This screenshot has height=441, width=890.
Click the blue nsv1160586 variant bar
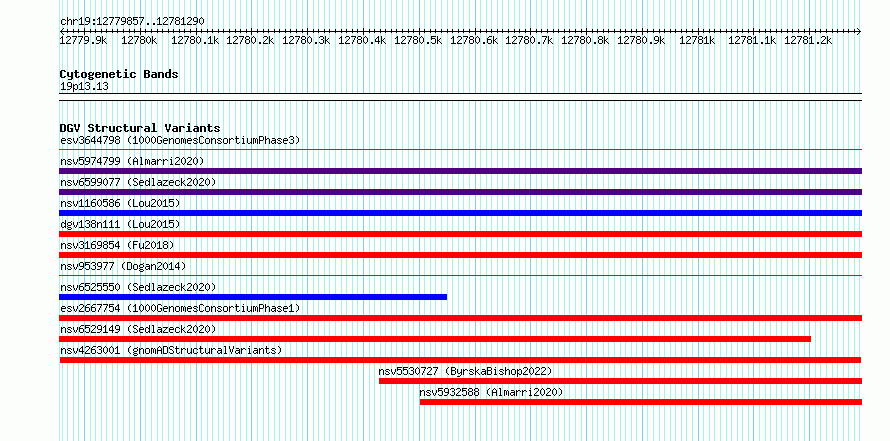[460, 213]
